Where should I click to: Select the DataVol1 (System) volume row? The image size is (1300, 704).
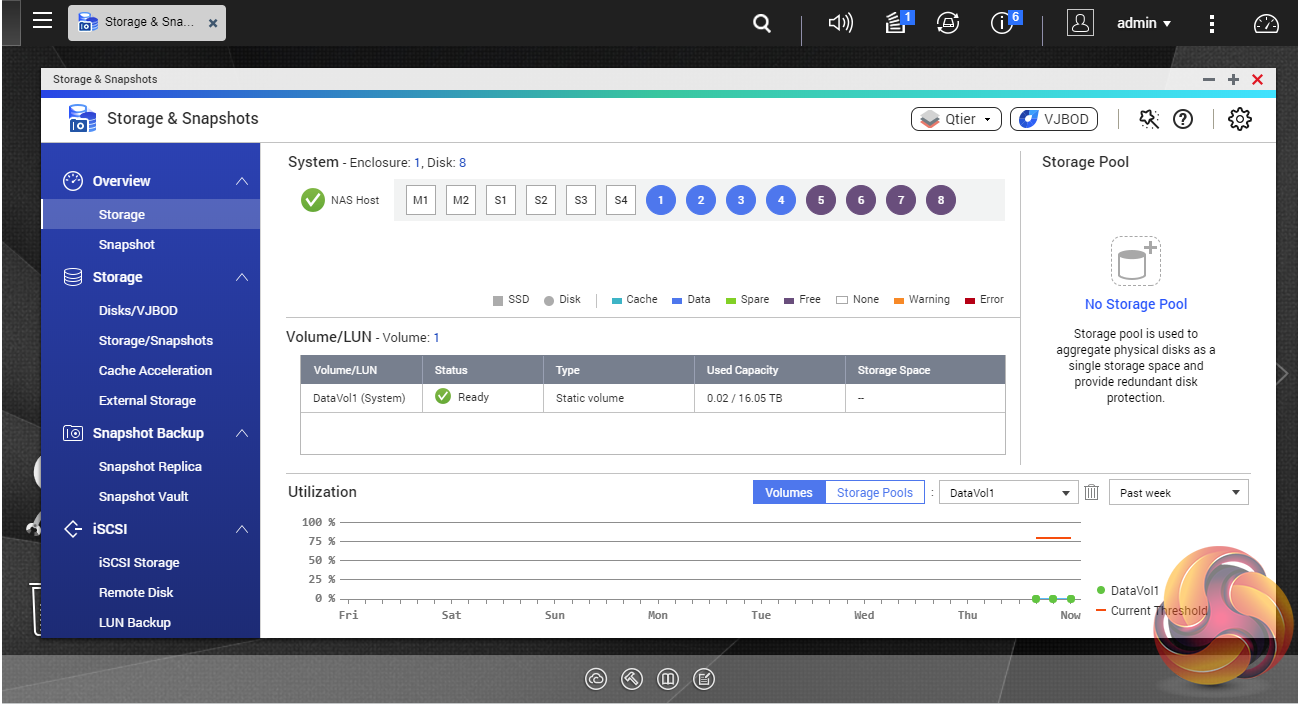(652, 398)
